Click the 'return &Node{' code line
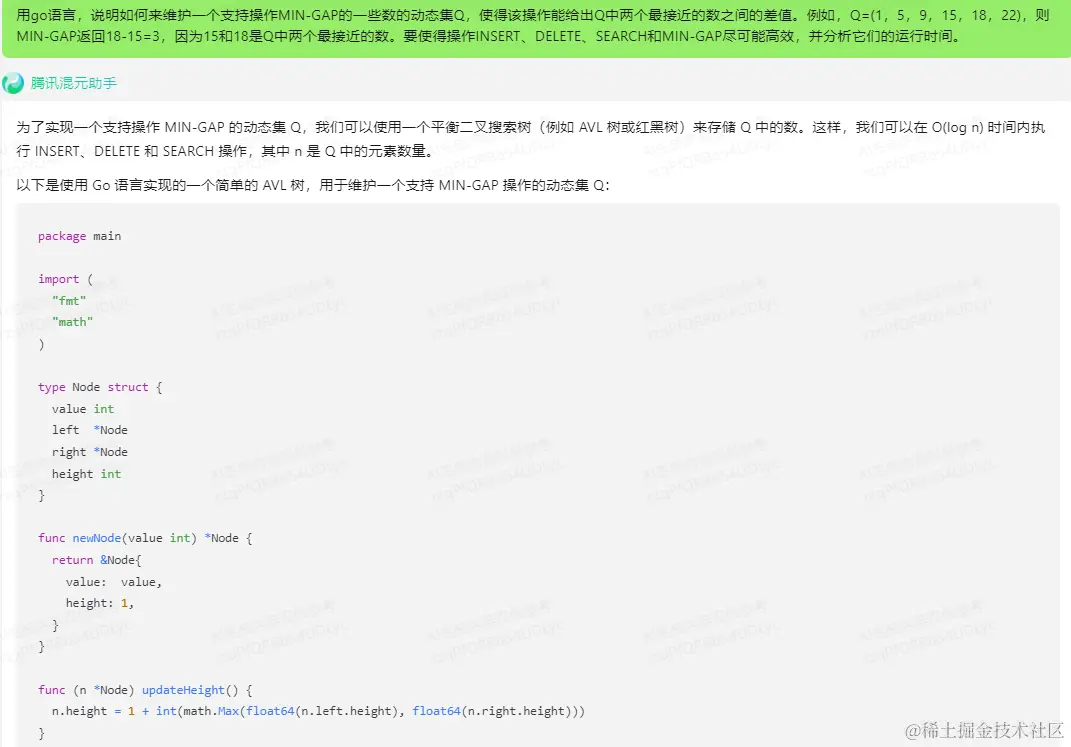 [x=96, y=560]
